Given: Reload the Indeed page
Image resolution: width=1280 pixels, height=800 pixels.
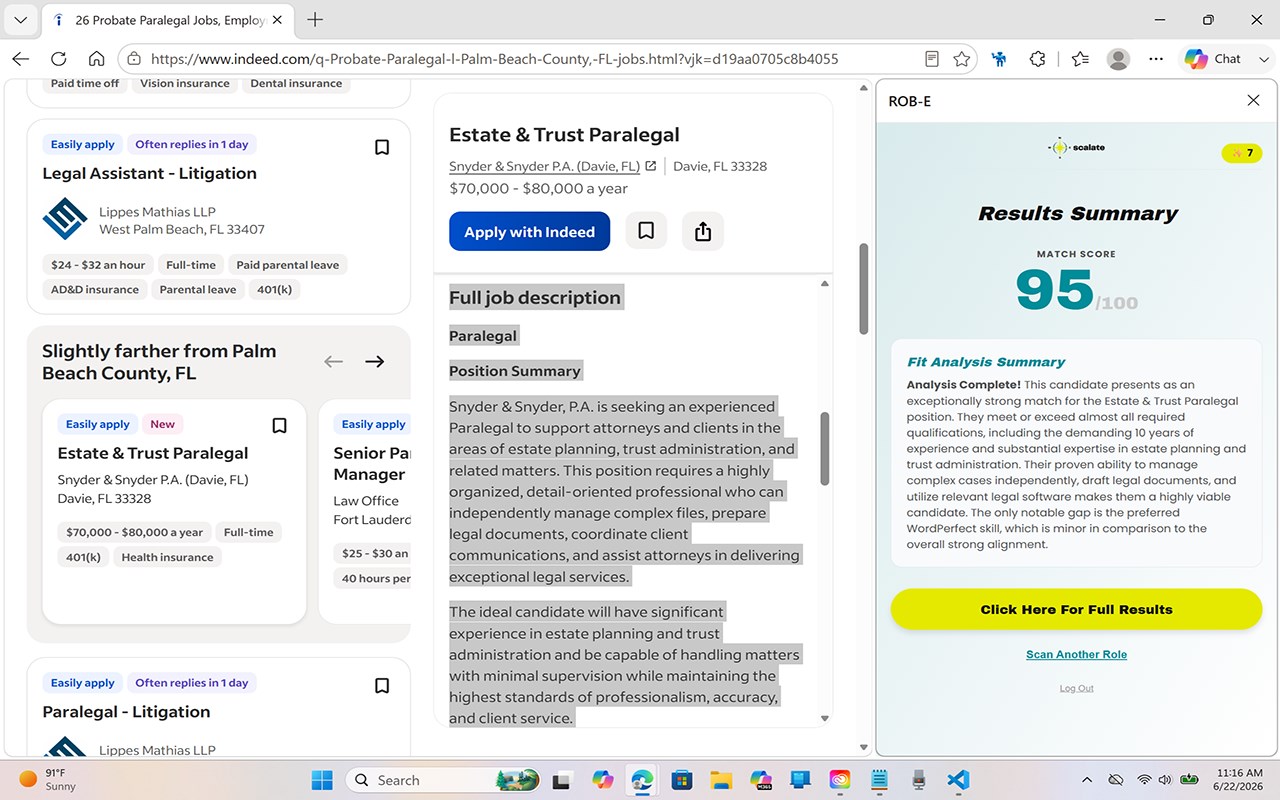Looking at the screenshot, I should (x=59, y=59).
